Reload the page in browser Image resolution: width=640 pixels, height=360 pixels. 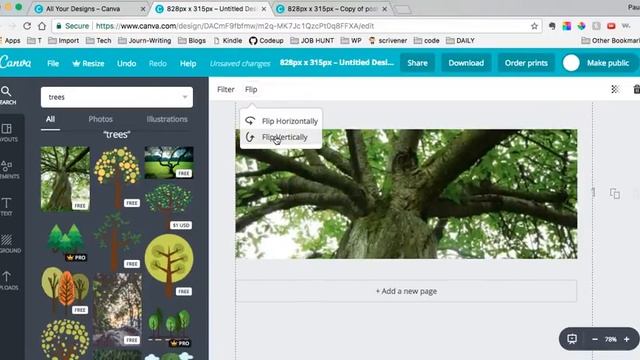(x=27, y=26)
